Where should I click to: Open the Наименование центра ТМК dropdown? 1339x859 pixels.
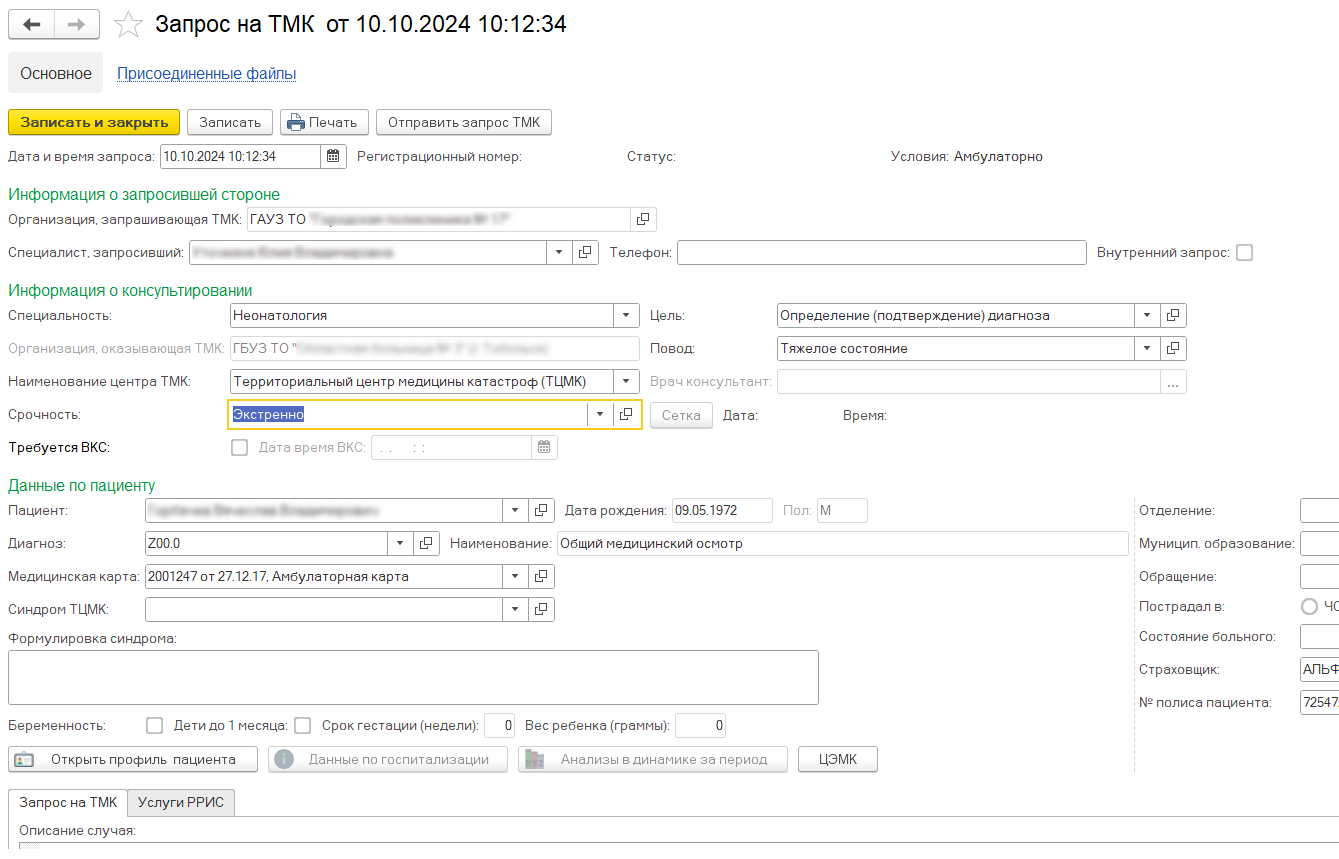click(x=626, y=382)
